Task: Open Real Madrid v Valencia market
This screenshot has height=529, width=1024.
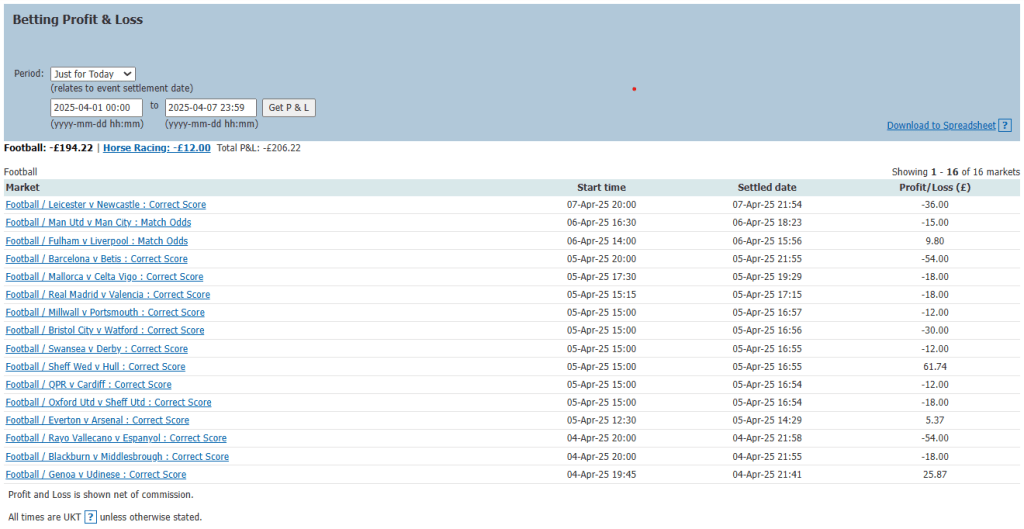Action: [x=107, y=295]
